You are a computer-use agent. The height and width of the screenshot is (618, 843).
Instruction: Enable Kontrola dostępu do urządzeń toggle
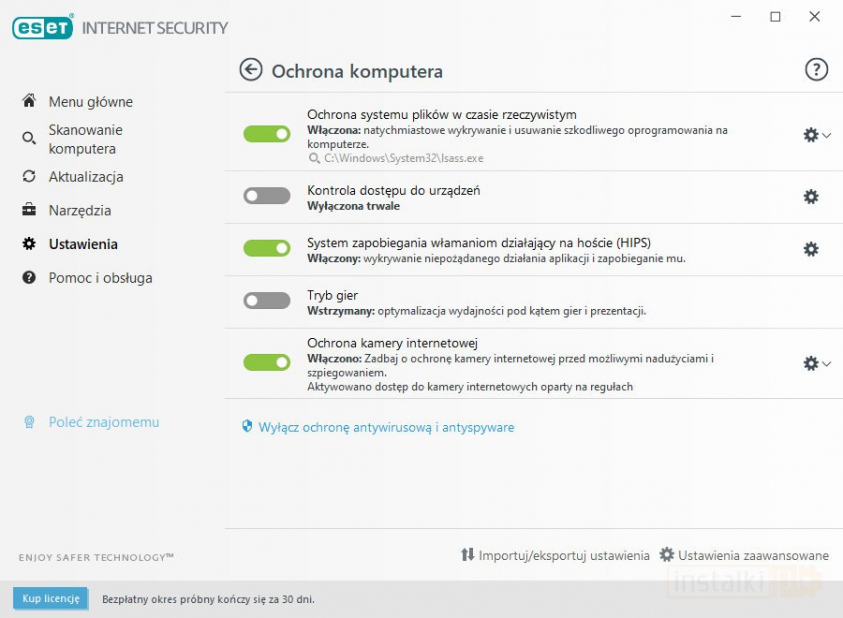[x=267, y=196]
